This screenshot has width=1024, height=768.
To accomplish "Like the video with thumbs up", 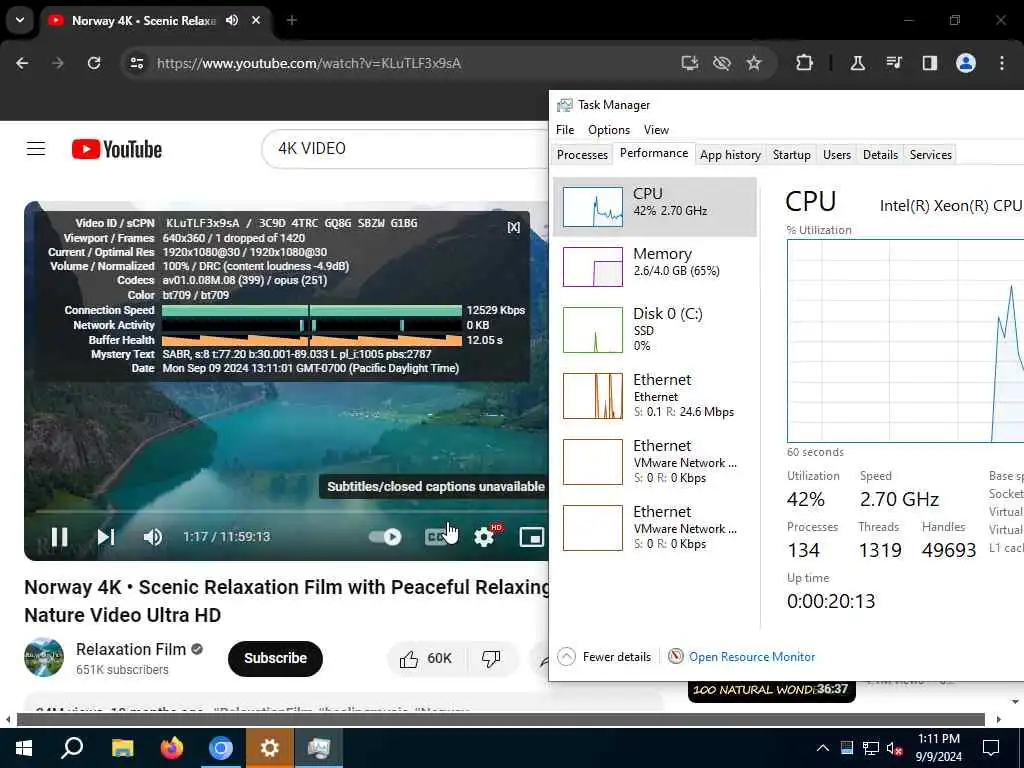I will pos(426,658).
